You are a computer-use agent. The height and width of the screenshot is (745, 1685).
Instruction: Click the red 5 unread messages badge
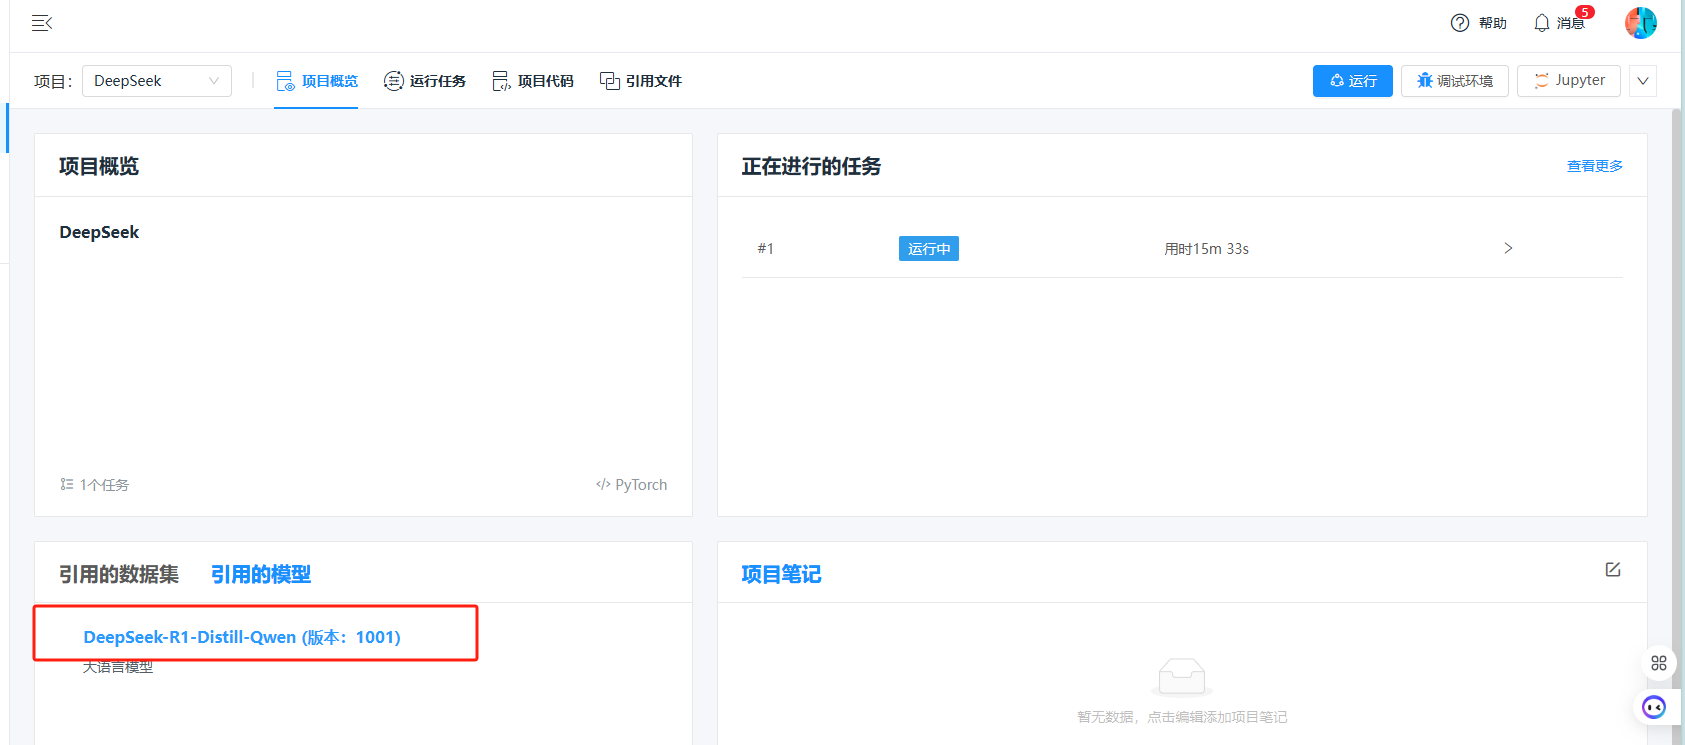pyautogui.click(x=1585, y=12)
